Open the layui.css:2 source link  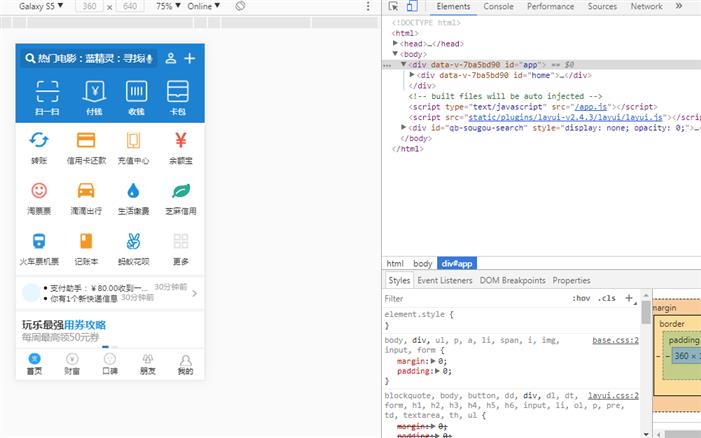pos(613,396)
